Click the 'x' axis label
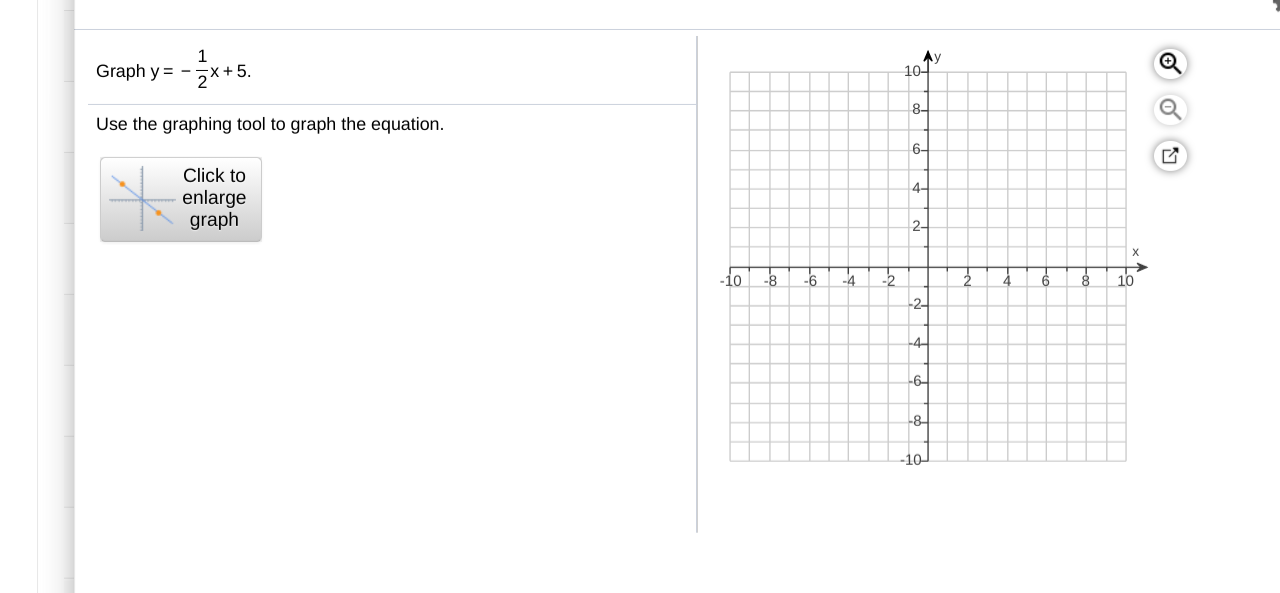1280x593 pixels. 1135,252
